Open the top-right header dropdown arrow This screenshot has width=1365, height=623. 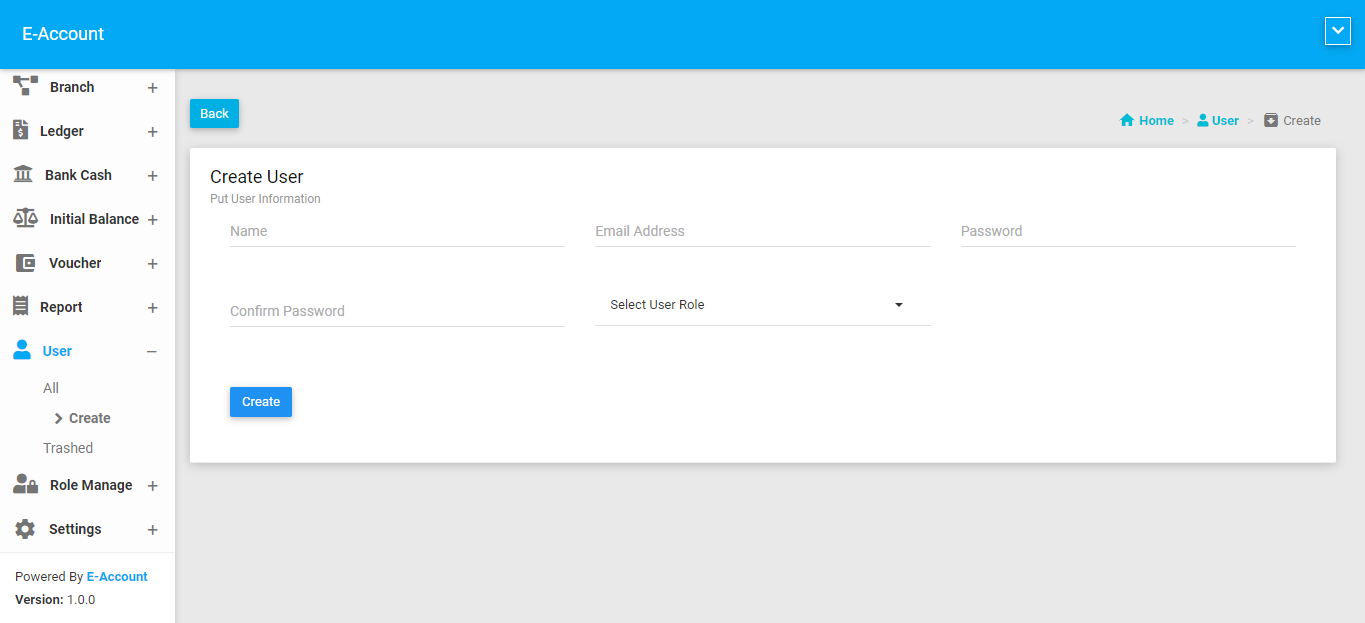pos(1337,32)
